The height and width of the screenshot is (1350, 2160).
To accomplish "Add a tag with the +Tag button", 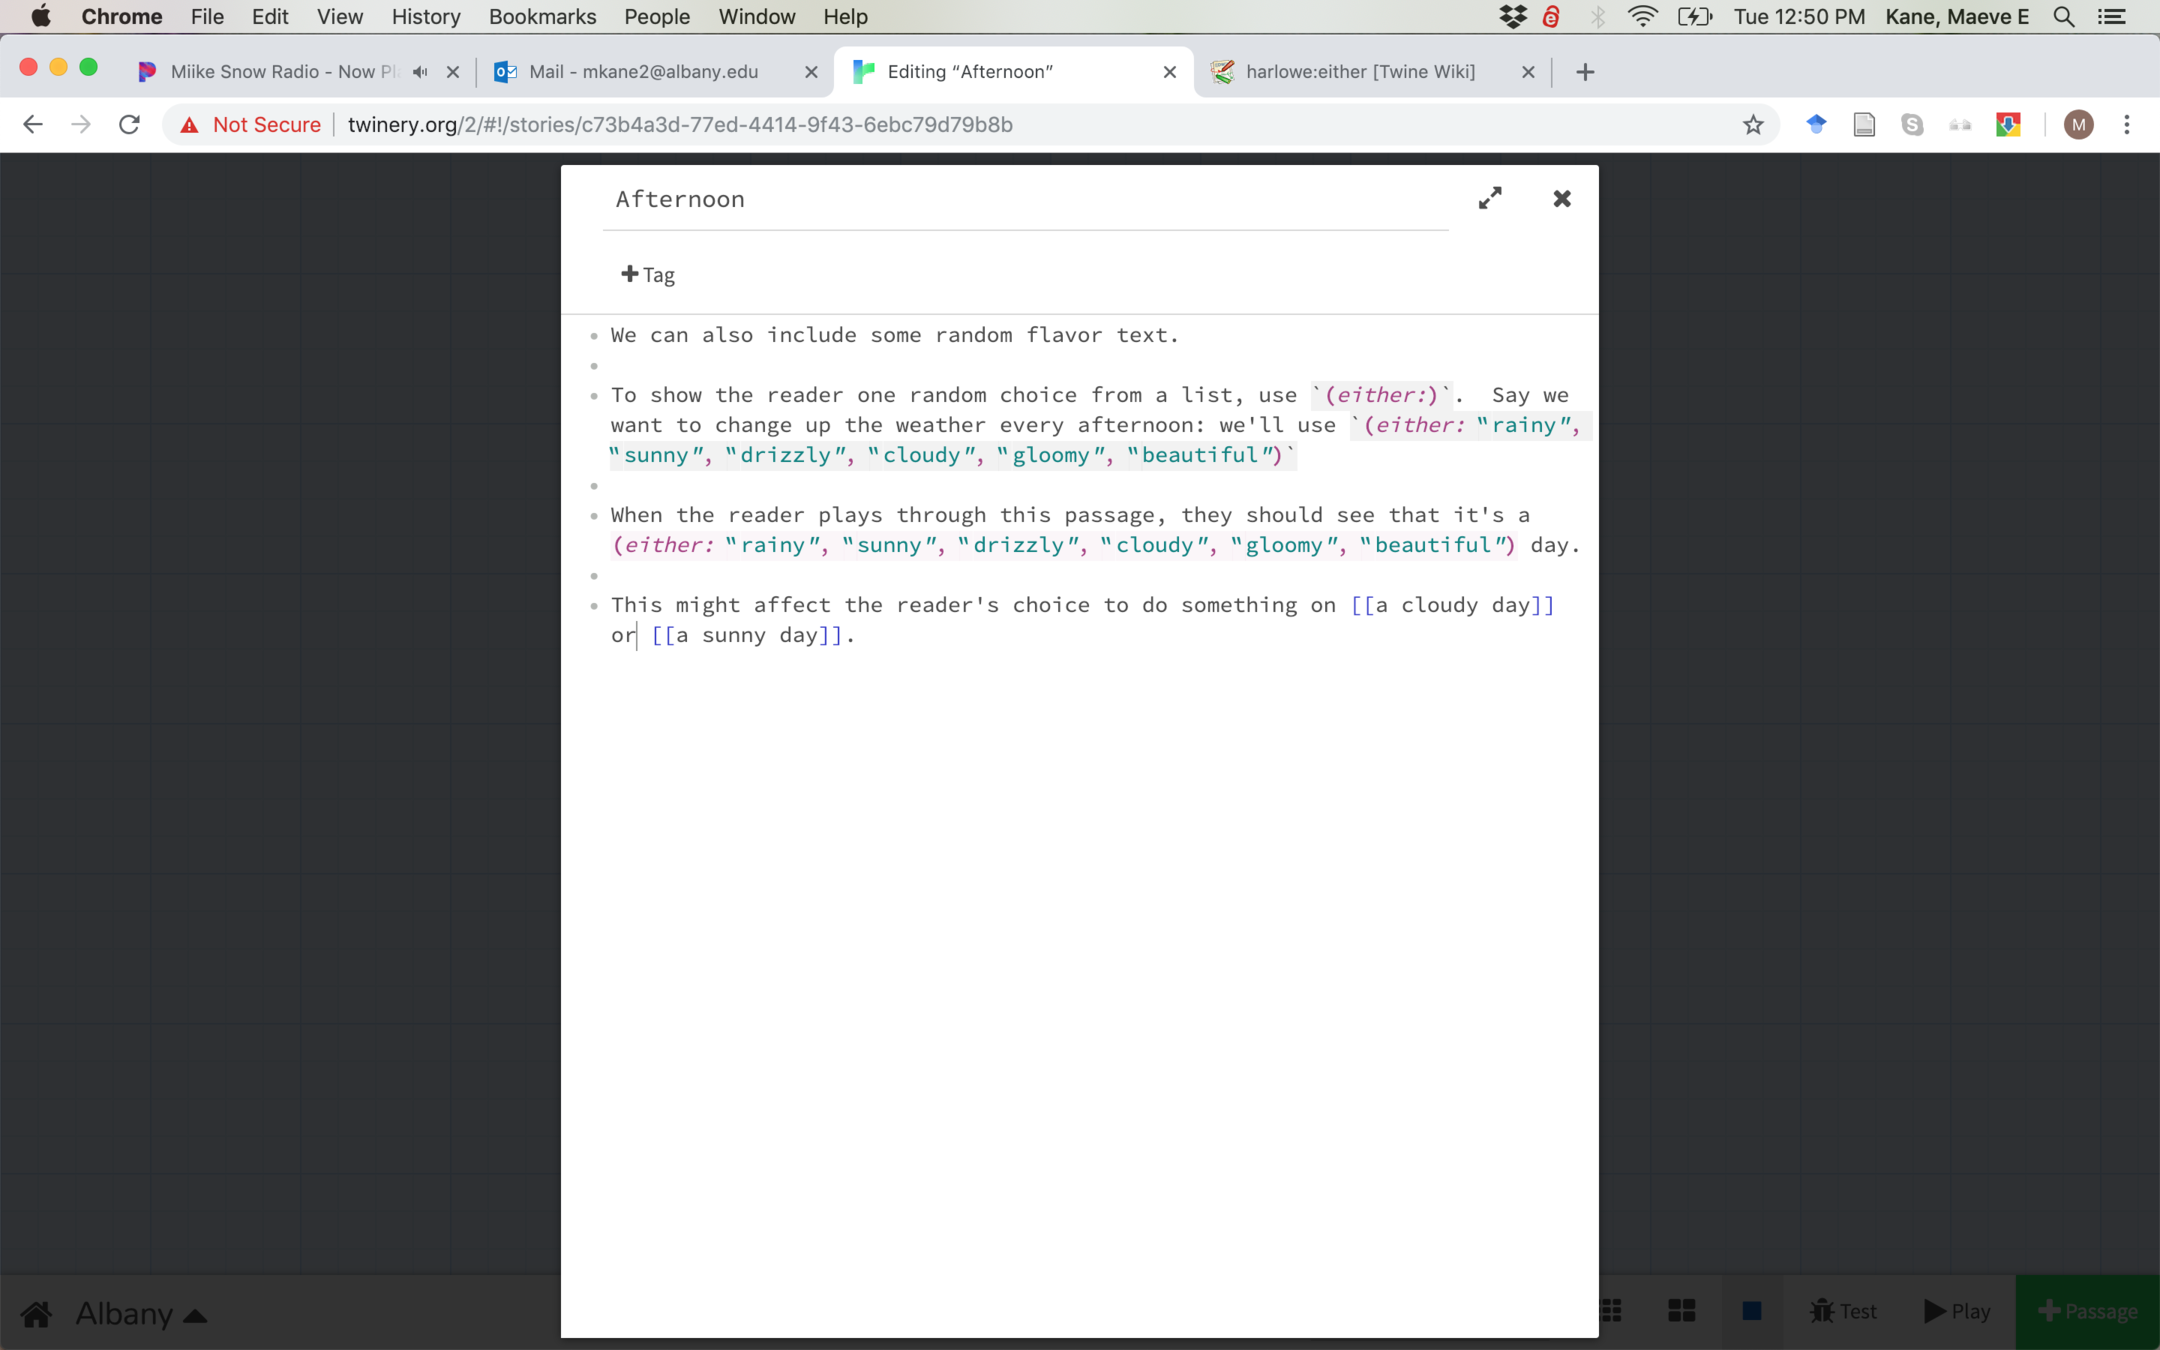I will click(648, 275).
